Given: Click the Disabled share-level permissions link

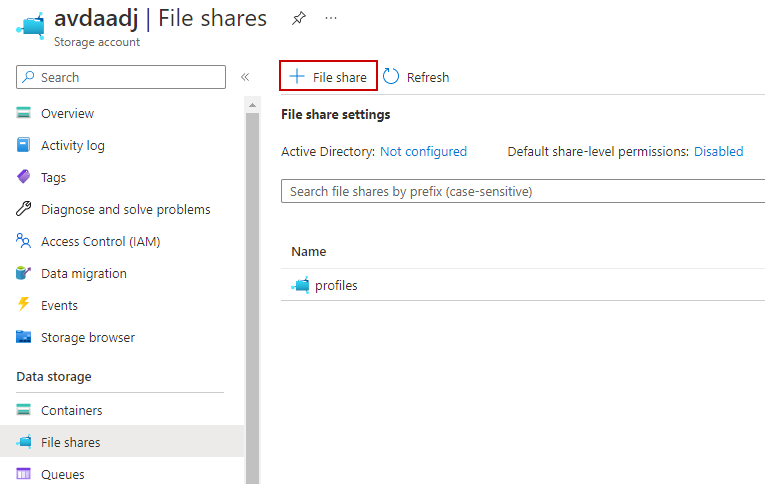Looking at the screenshot, I should tap(718, 152).
